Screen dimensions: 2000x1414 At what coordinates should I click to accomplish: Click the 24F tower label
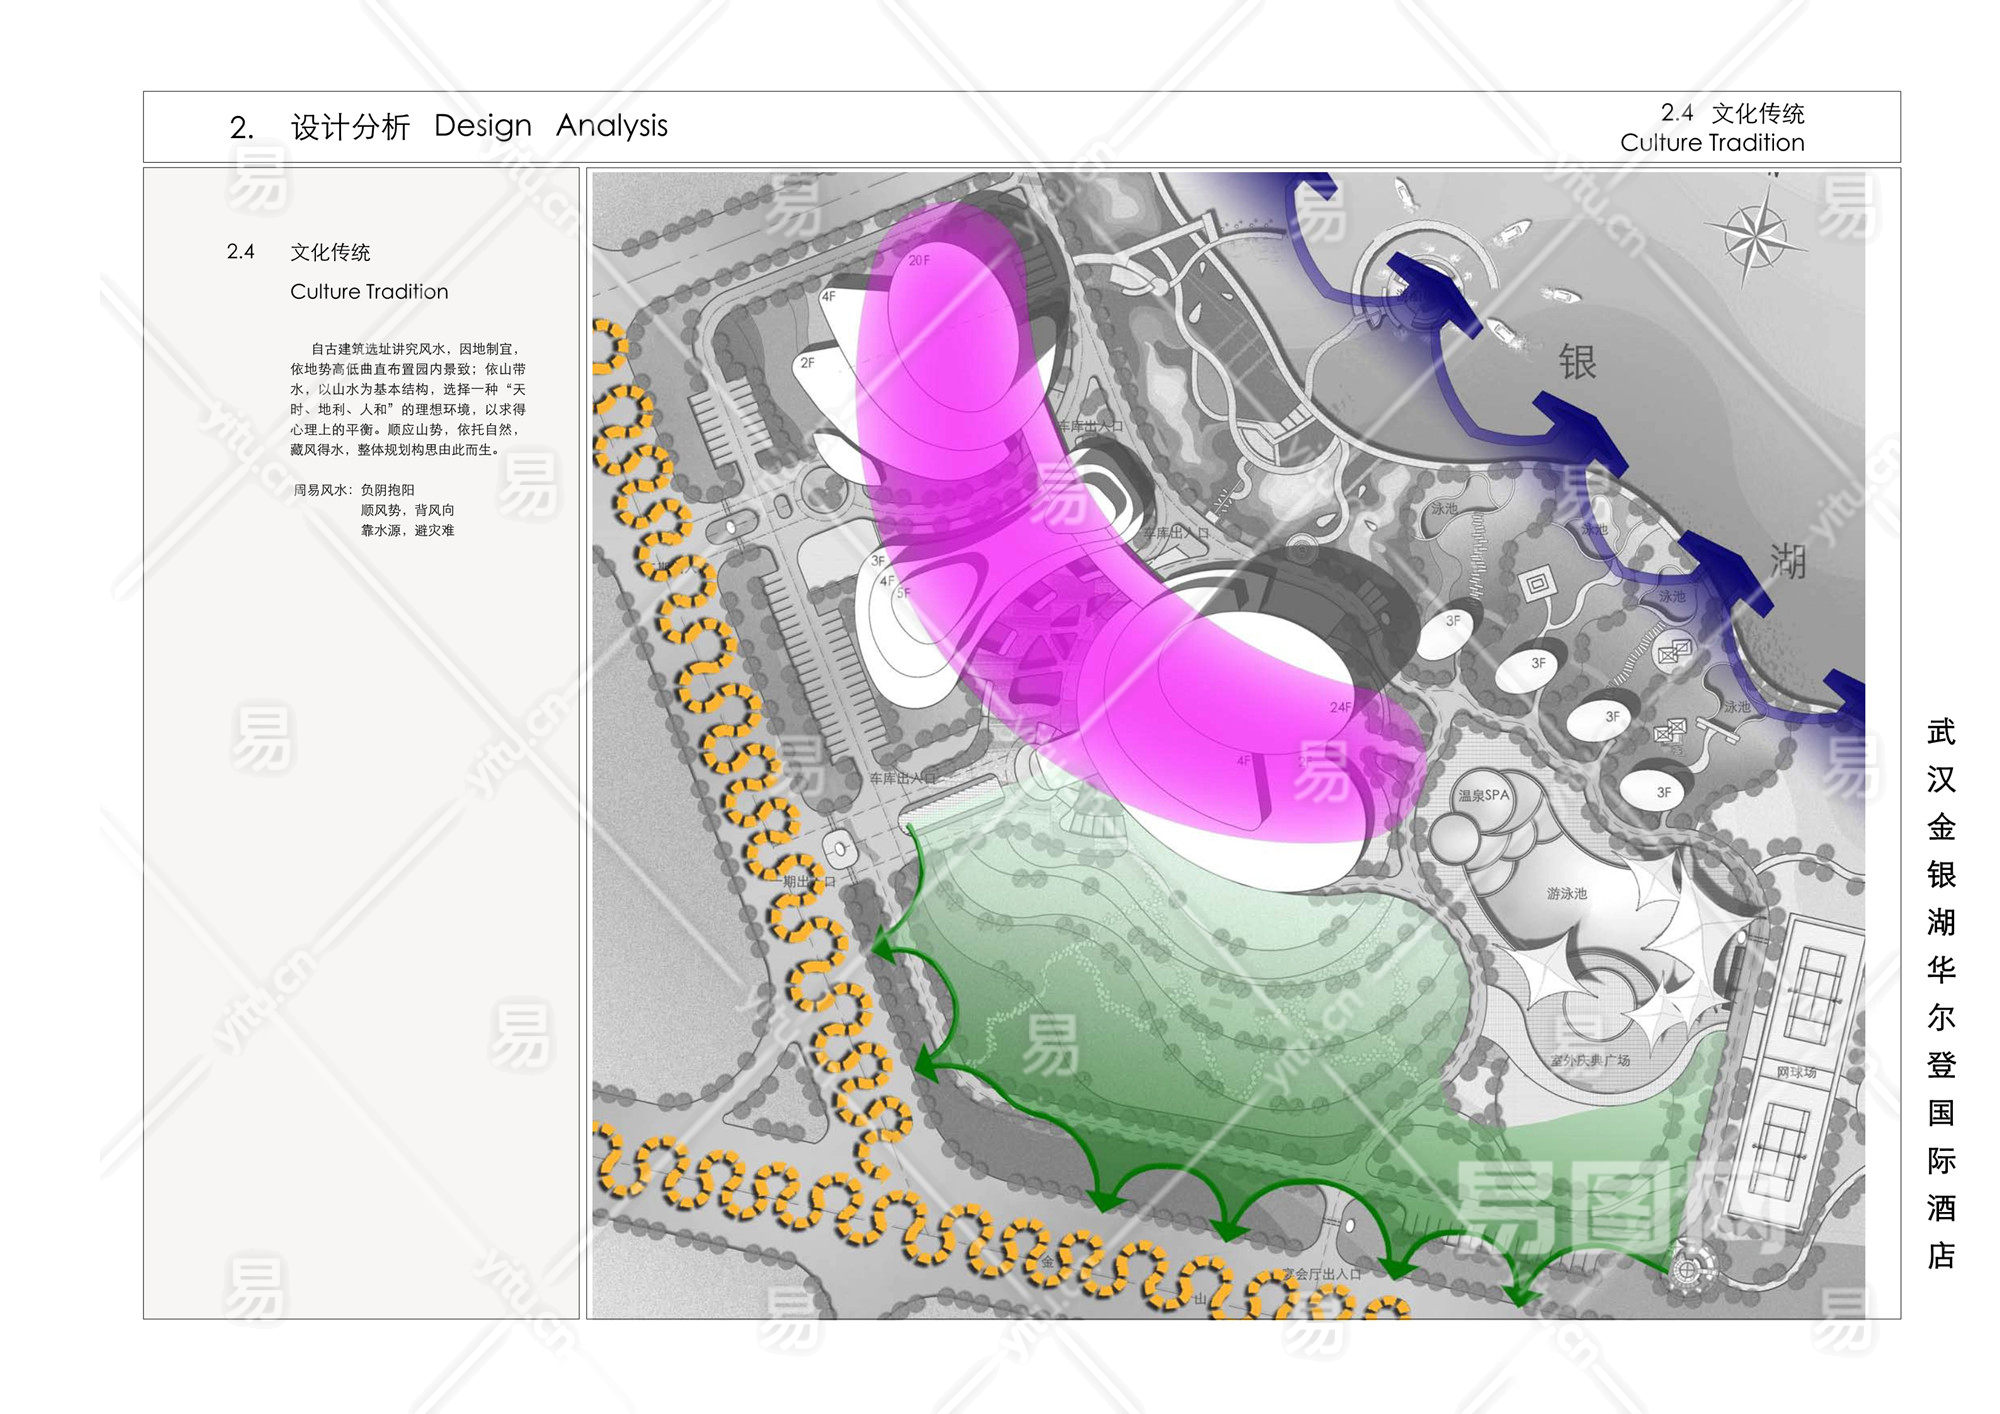click(x=1340, y=707)
